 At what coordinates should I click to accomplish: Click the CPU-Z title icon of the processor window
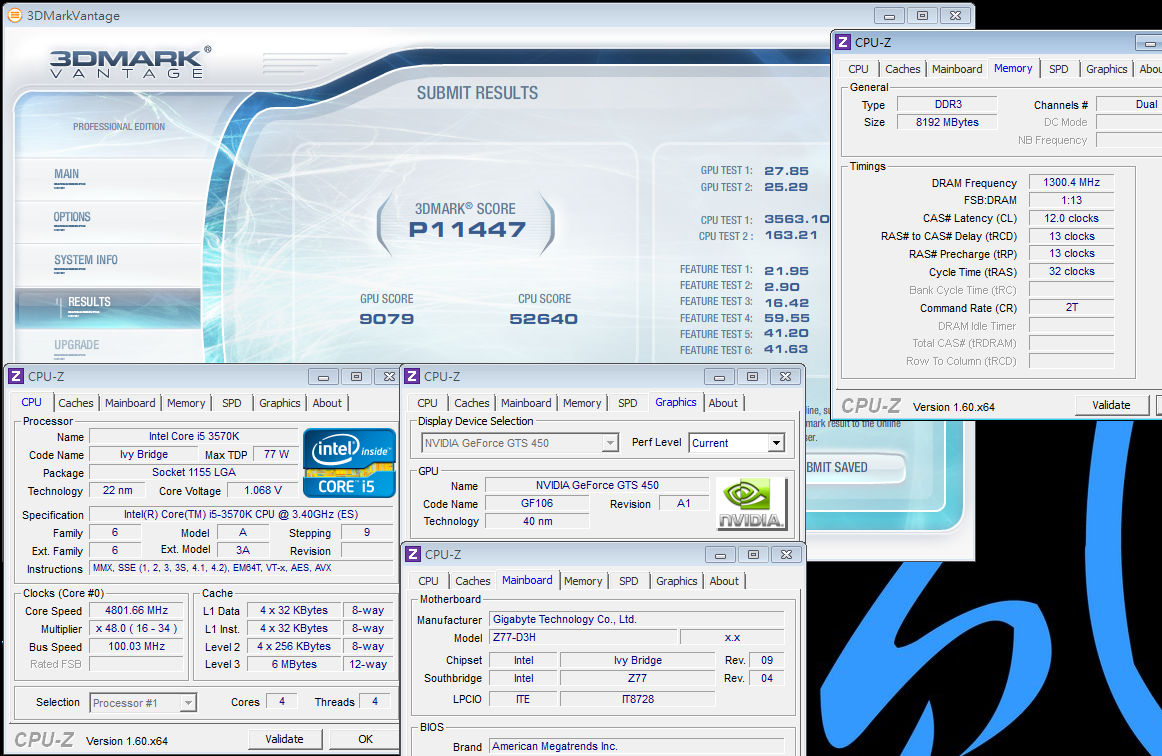coord(16,377)
